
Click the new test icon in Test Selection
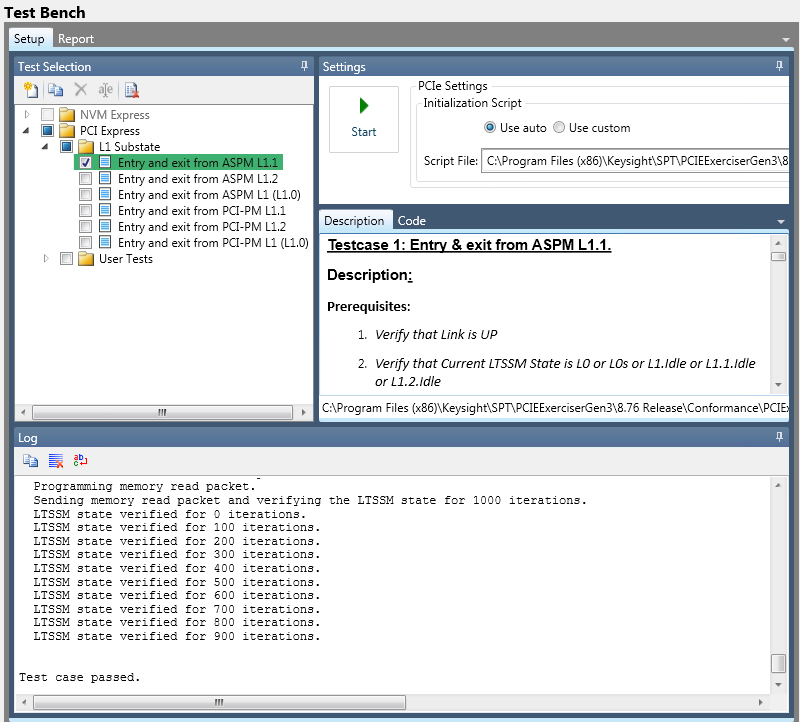31,90
